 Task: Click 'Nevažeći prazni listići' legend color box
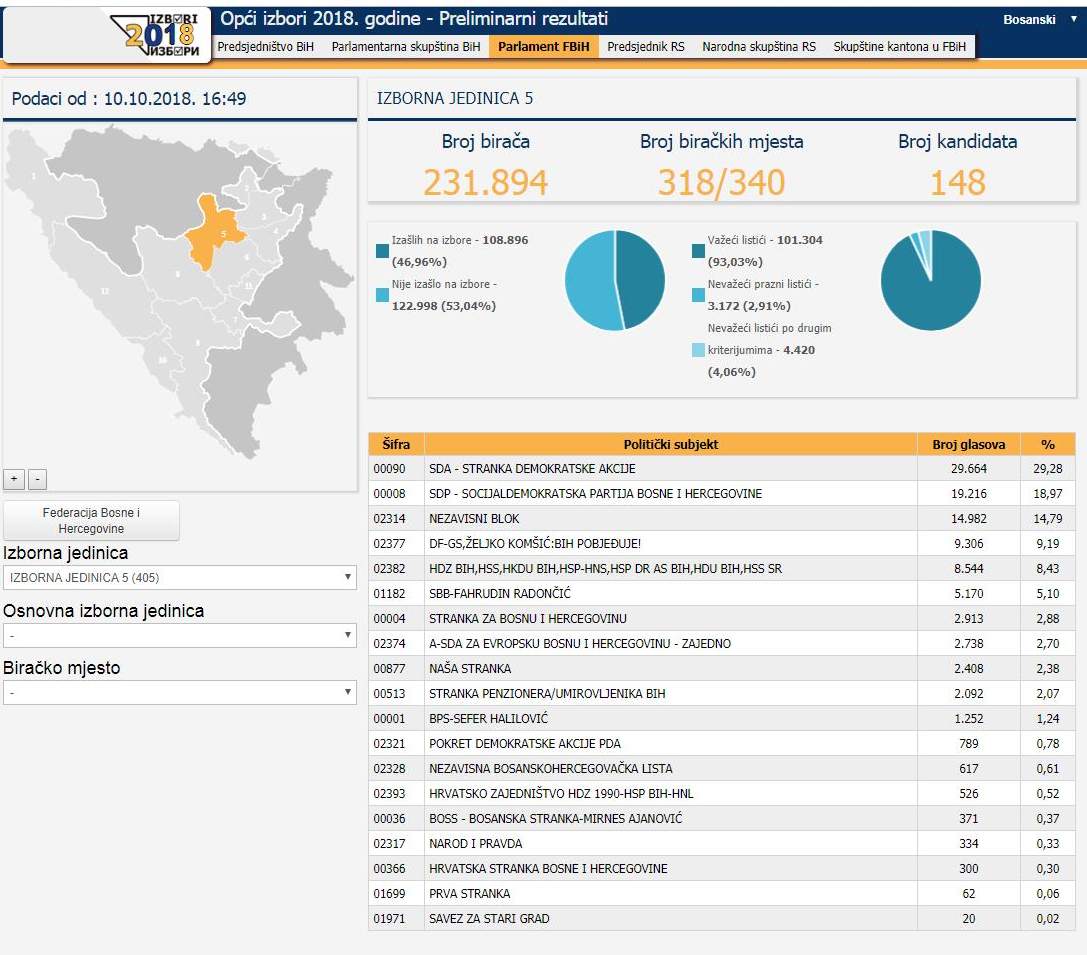click(x=699, y=295)
